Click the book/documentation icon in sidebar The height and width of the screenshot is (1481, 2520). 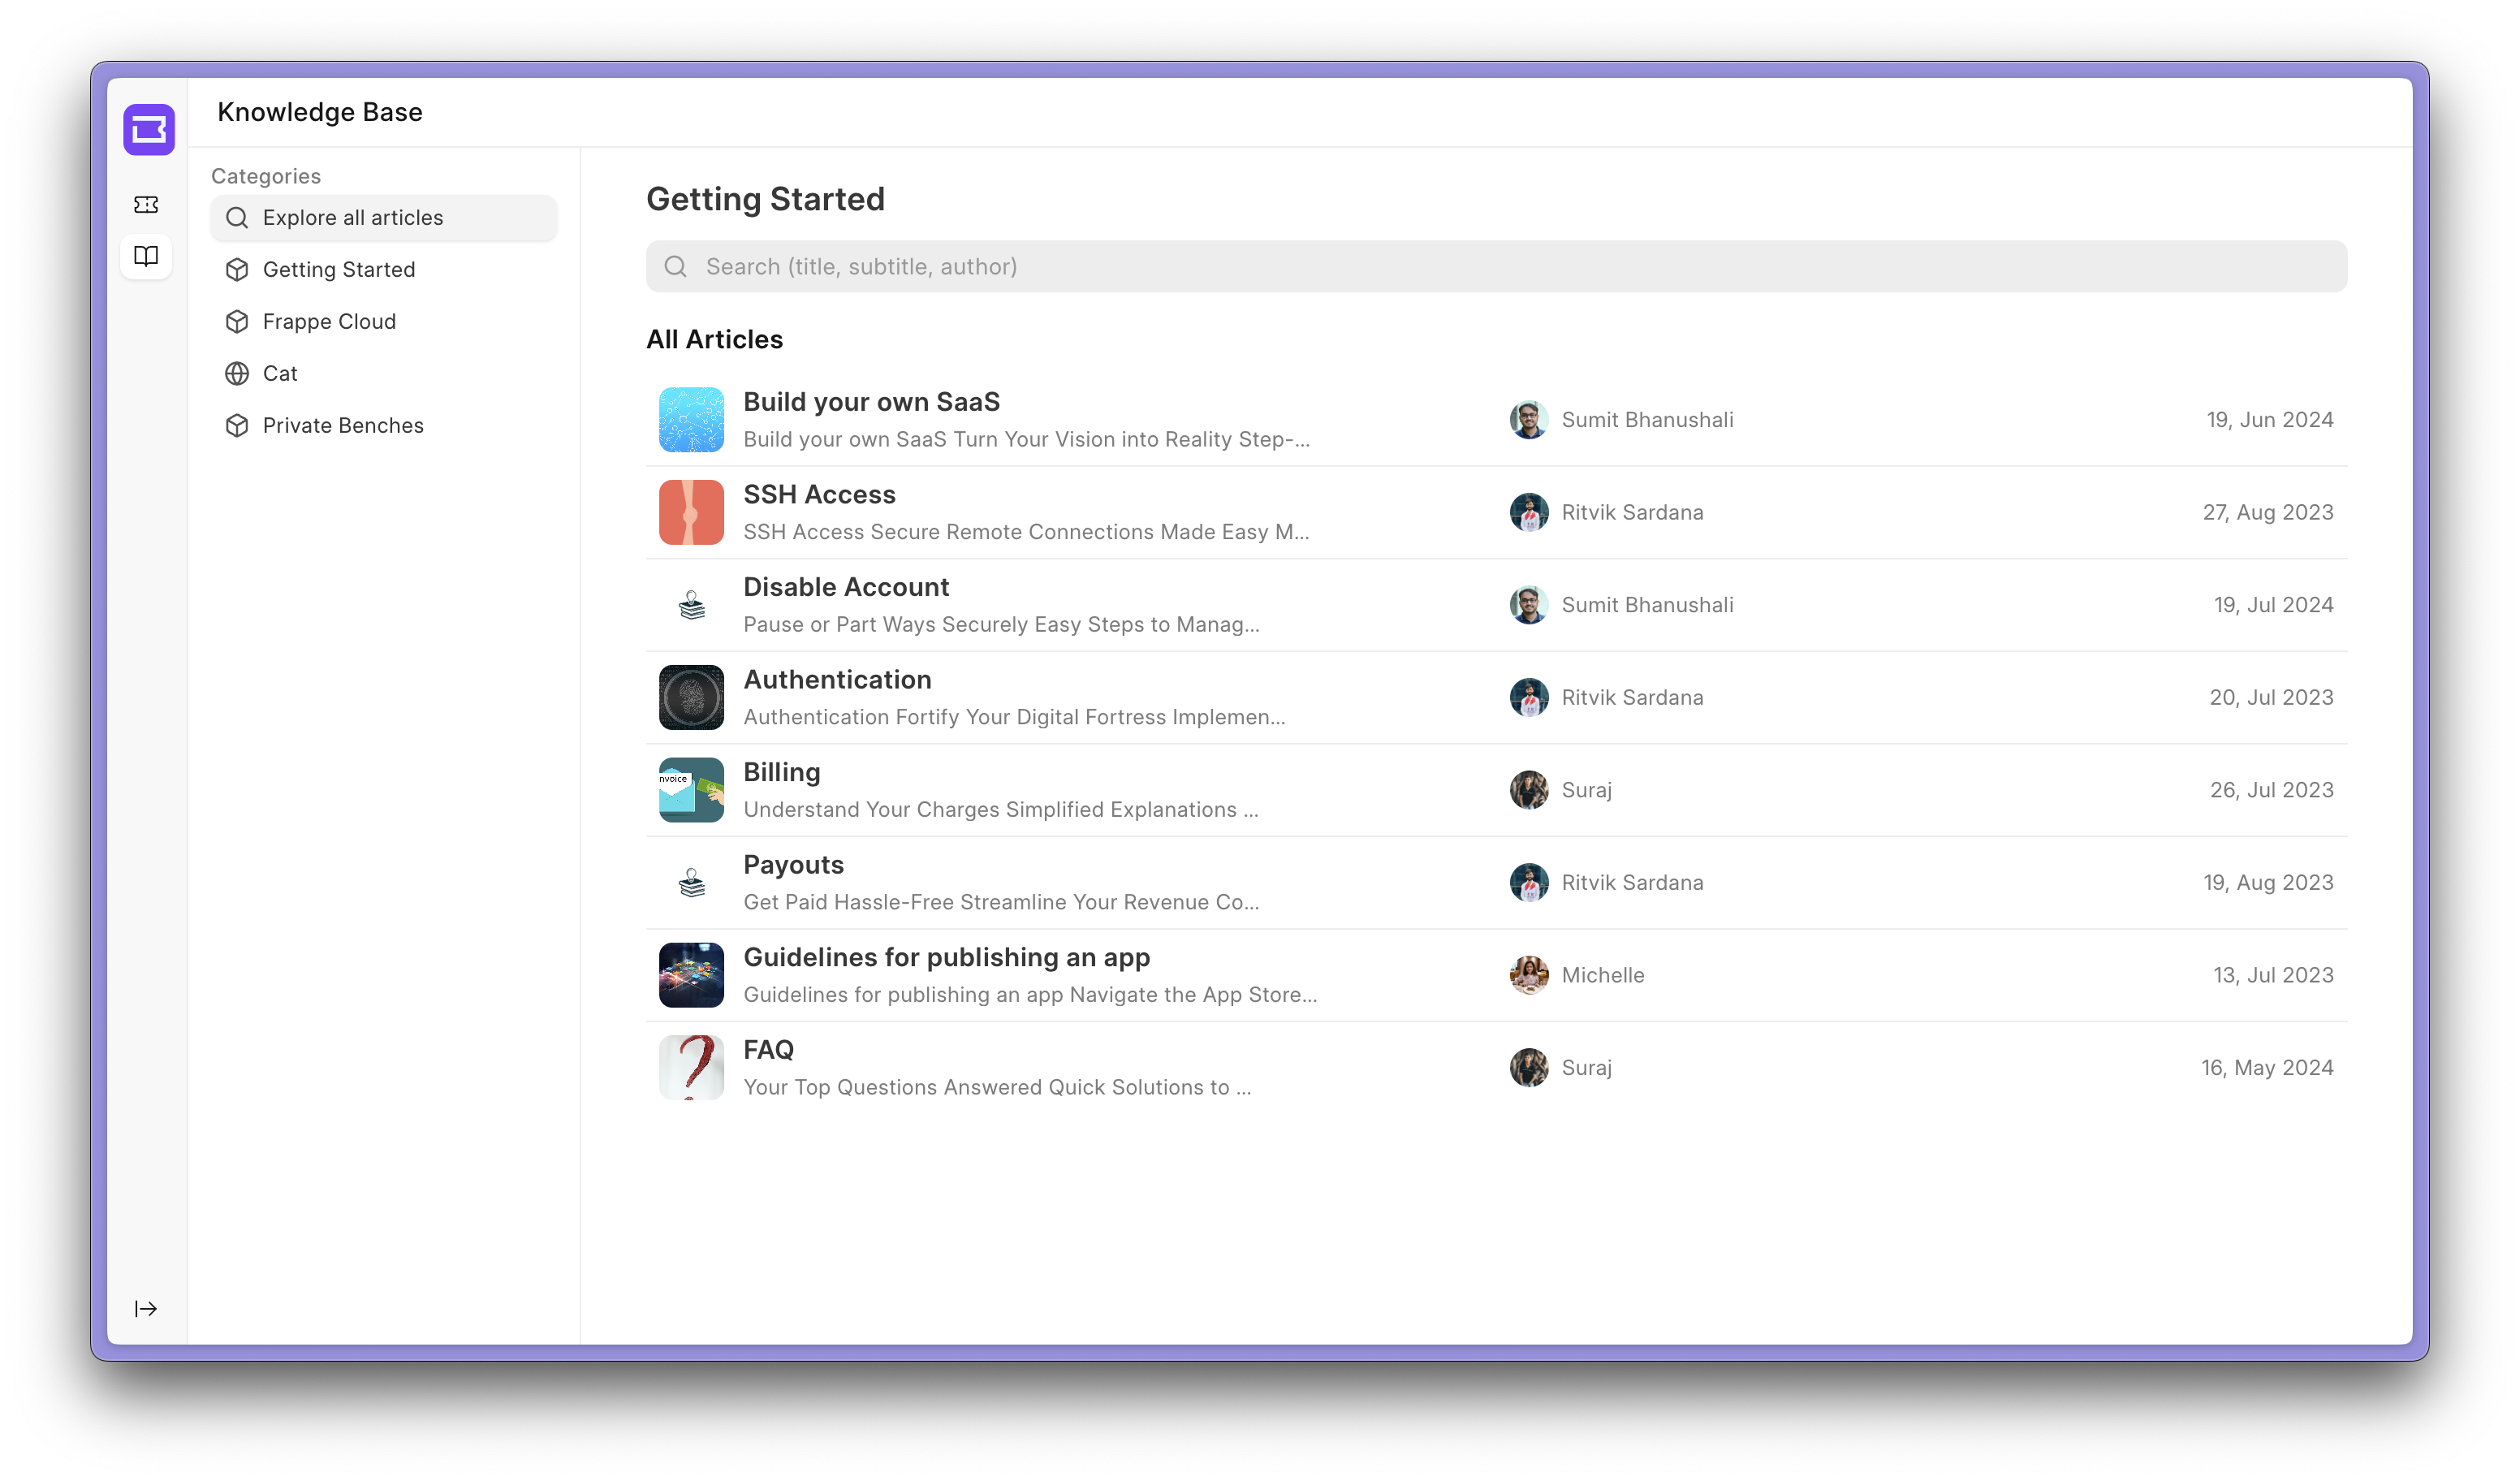(x=148, y=256)
